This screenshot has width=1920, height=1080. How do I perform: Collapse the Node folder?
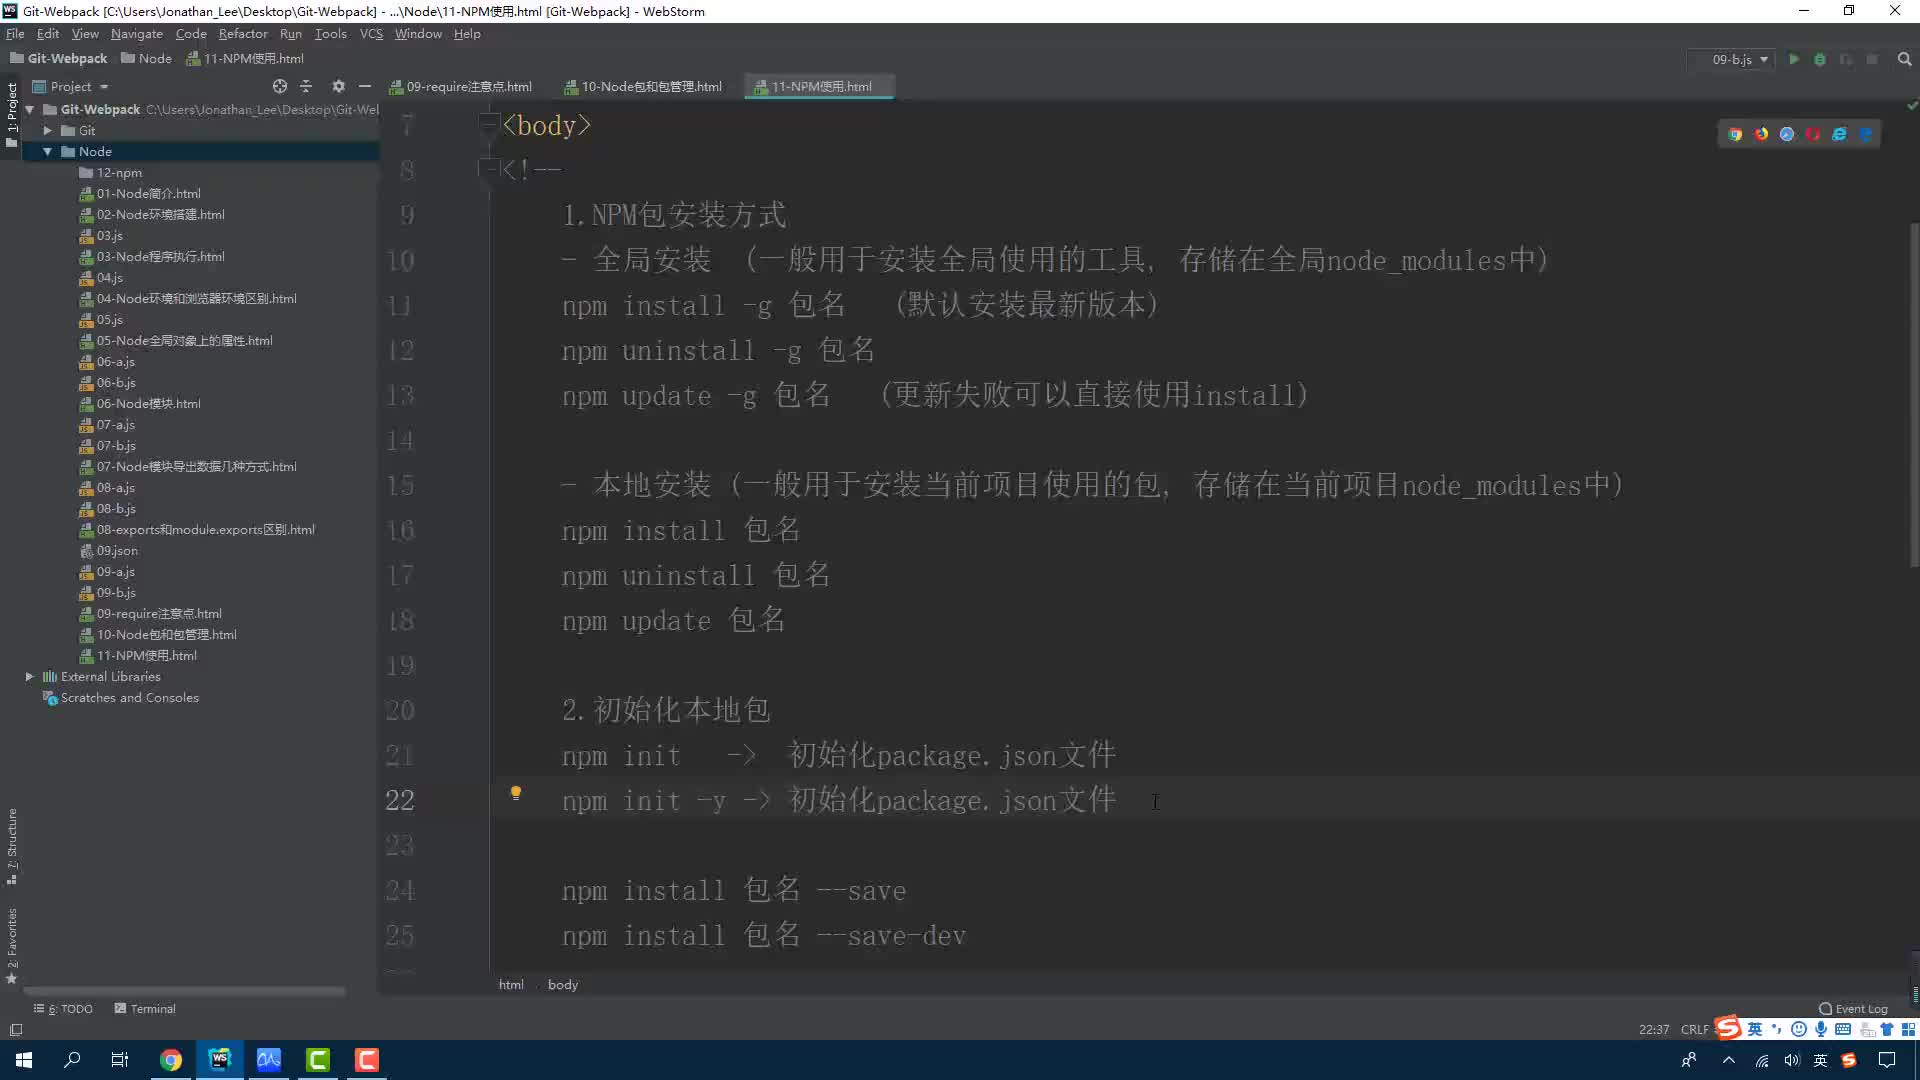pos(47,152)
